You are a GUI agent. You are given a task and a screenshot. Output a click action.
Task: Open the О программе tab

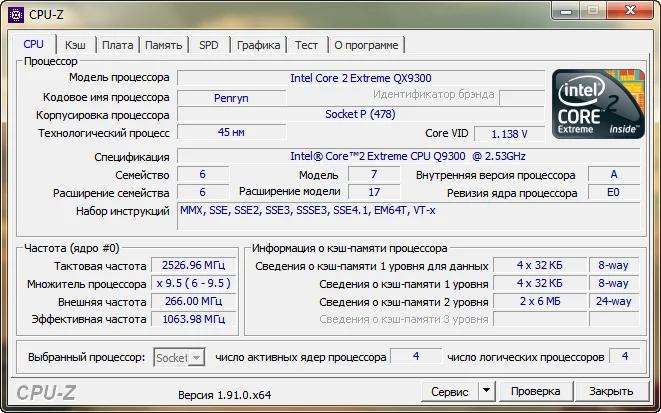(x=366, y=45)
